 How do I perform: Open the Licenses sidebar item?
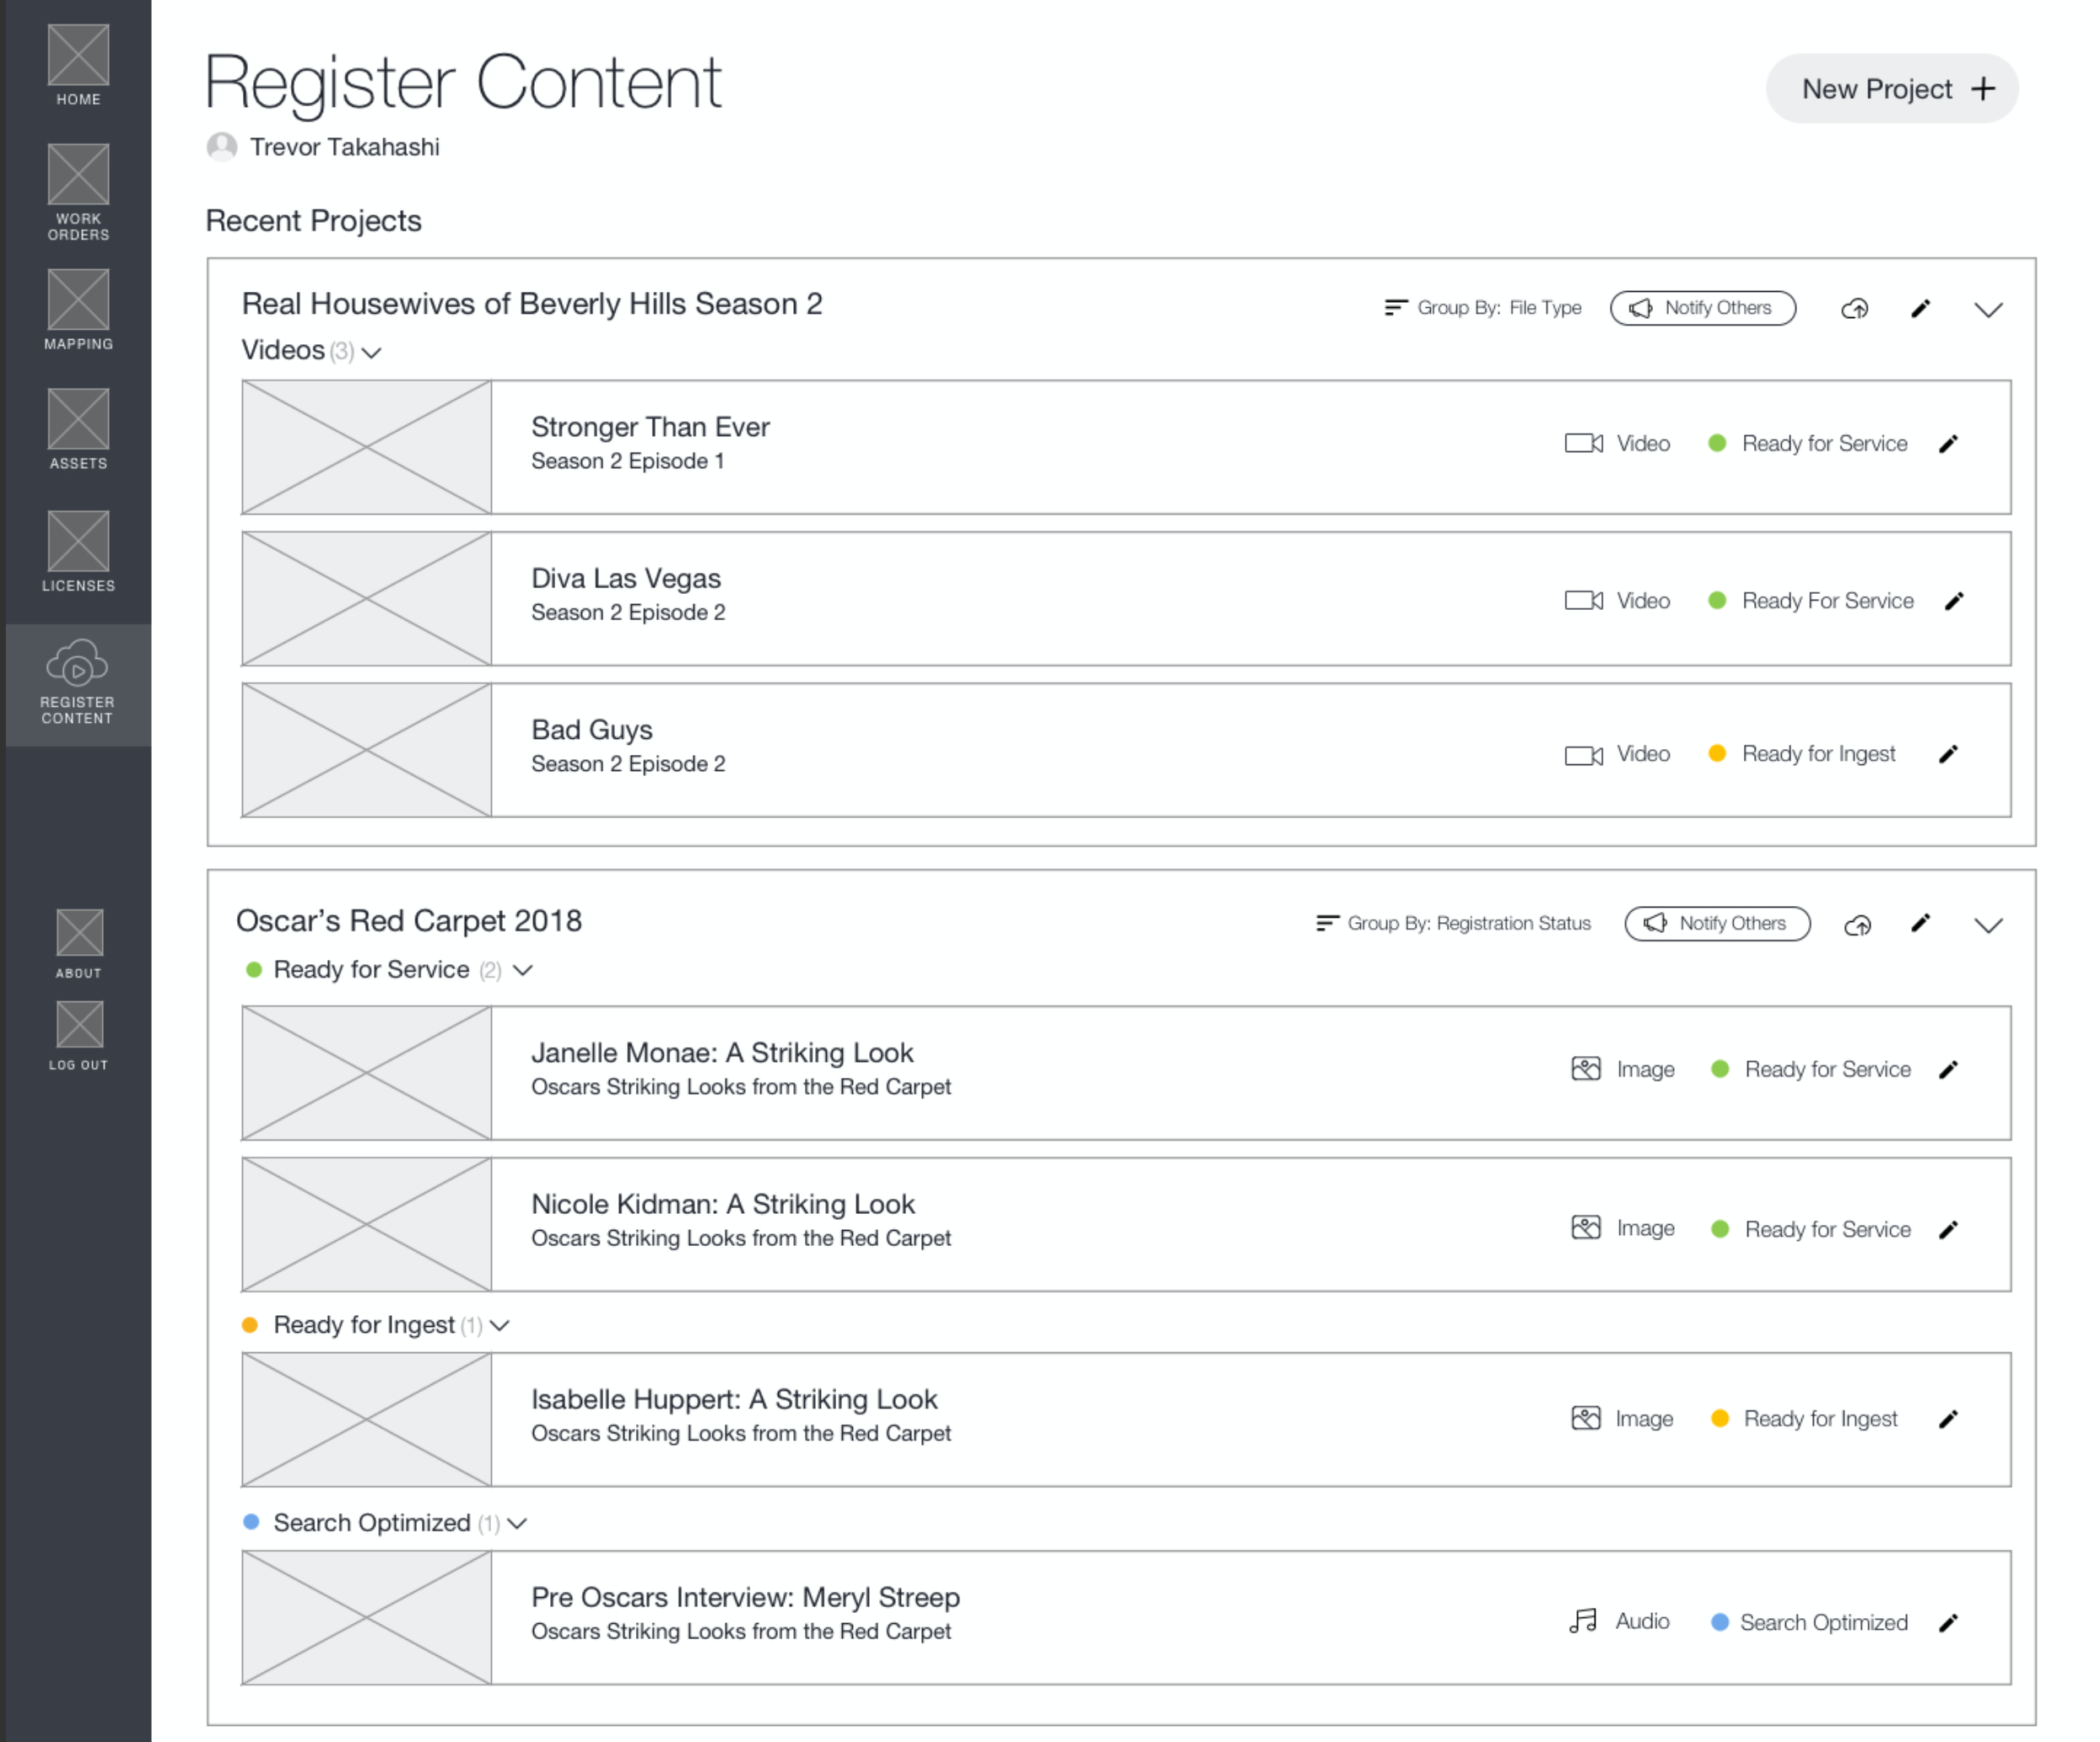click(78, 552)
